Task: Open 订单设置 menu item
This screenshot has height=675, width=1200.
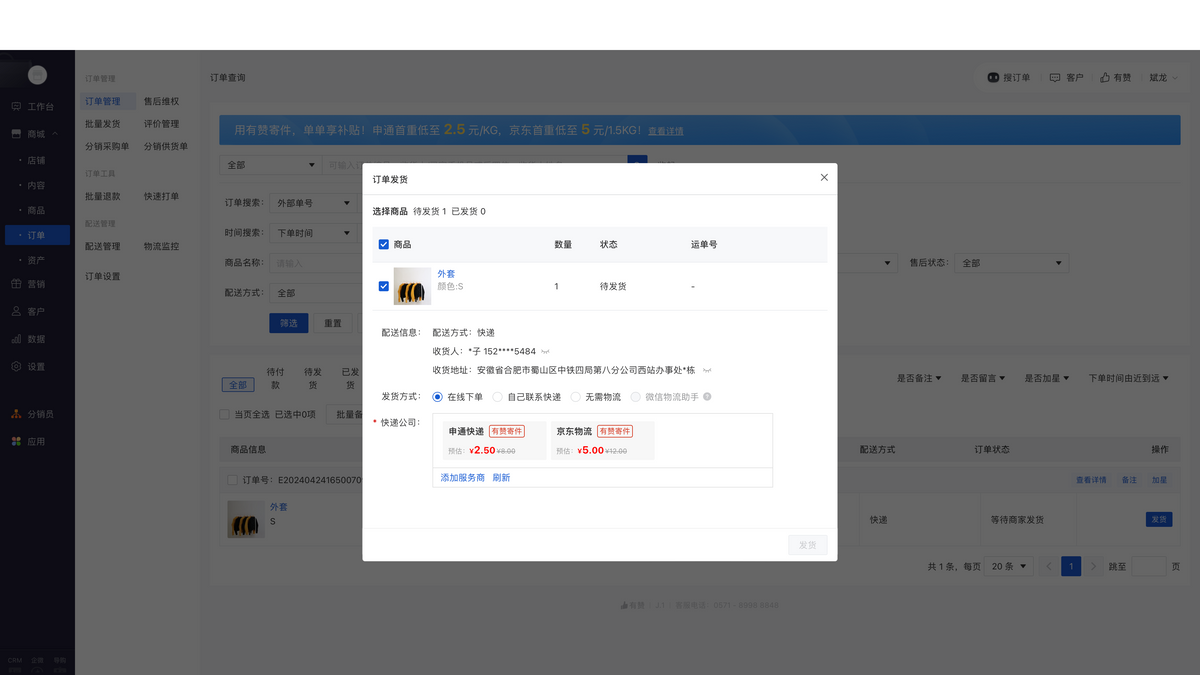Action: (x=102, y=276)
